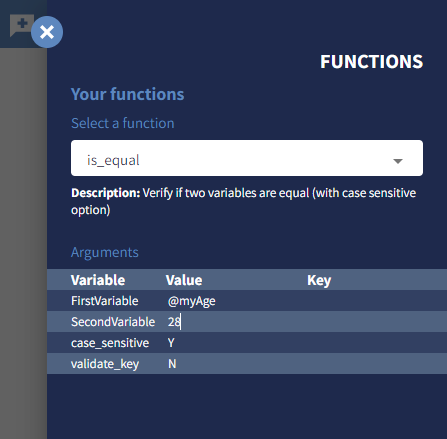Click the Value column header
The image size is (447, 439).
[x=184, y=280]
